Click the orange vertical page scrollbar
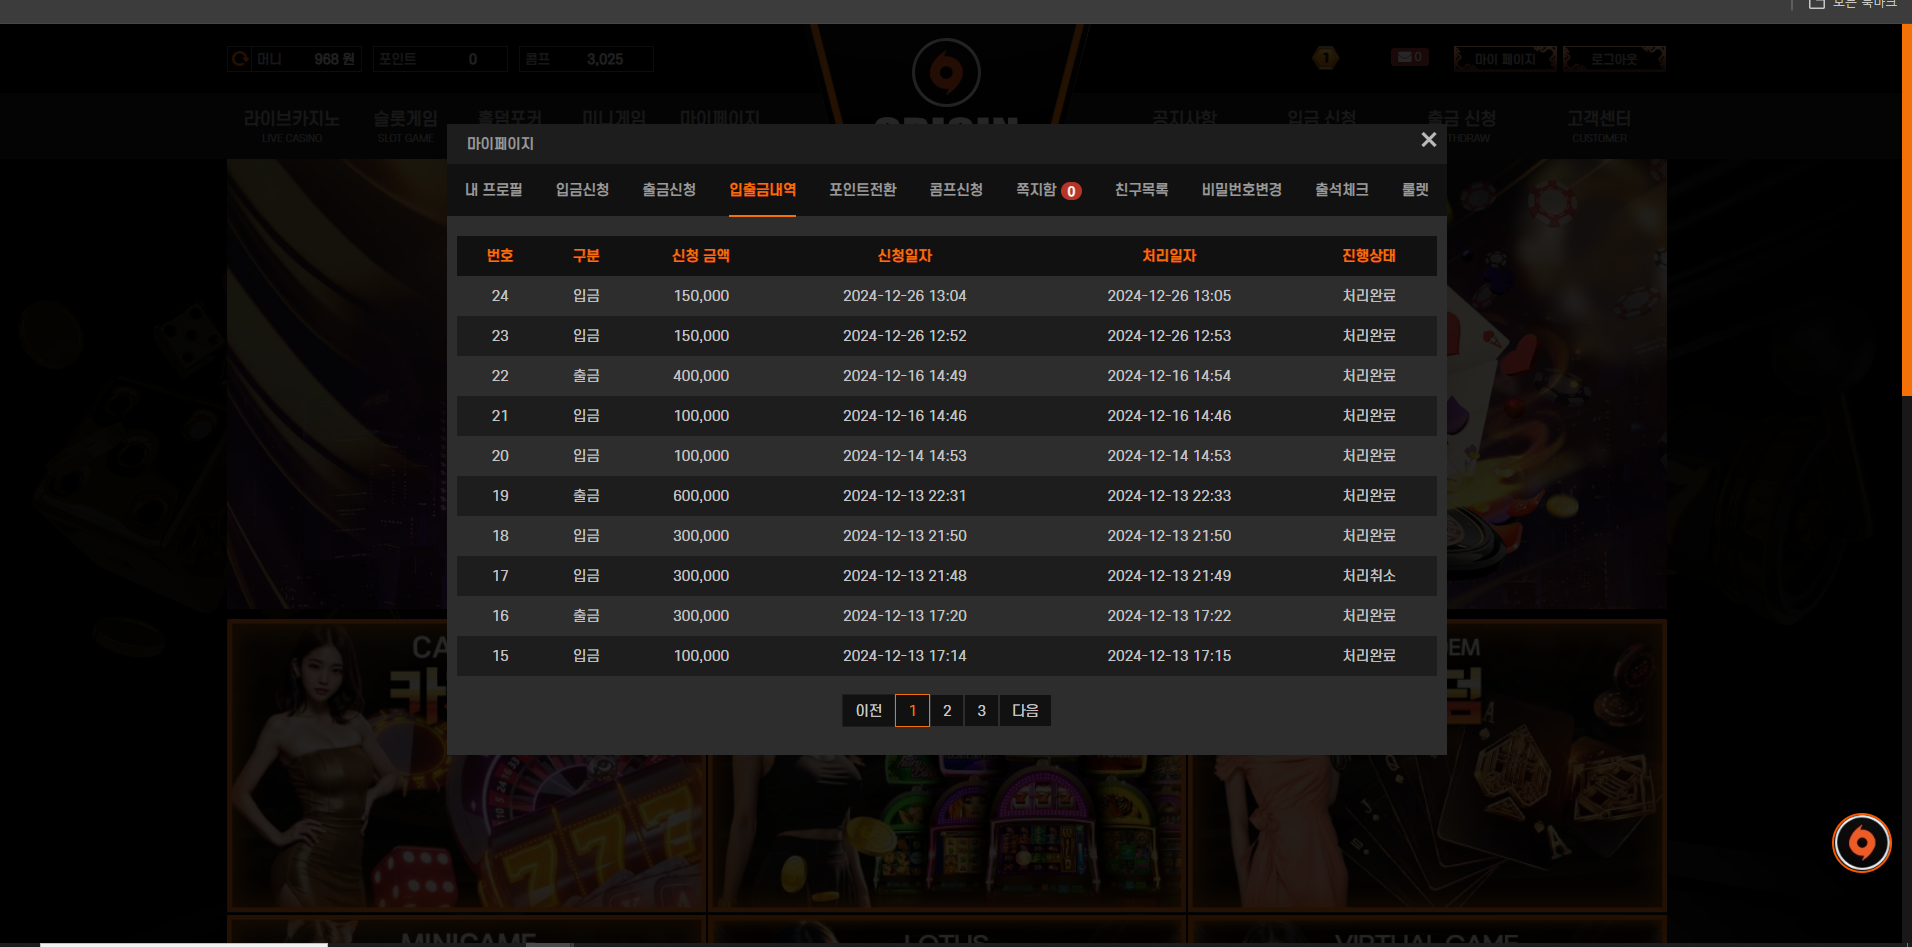 coord(1906,210)
